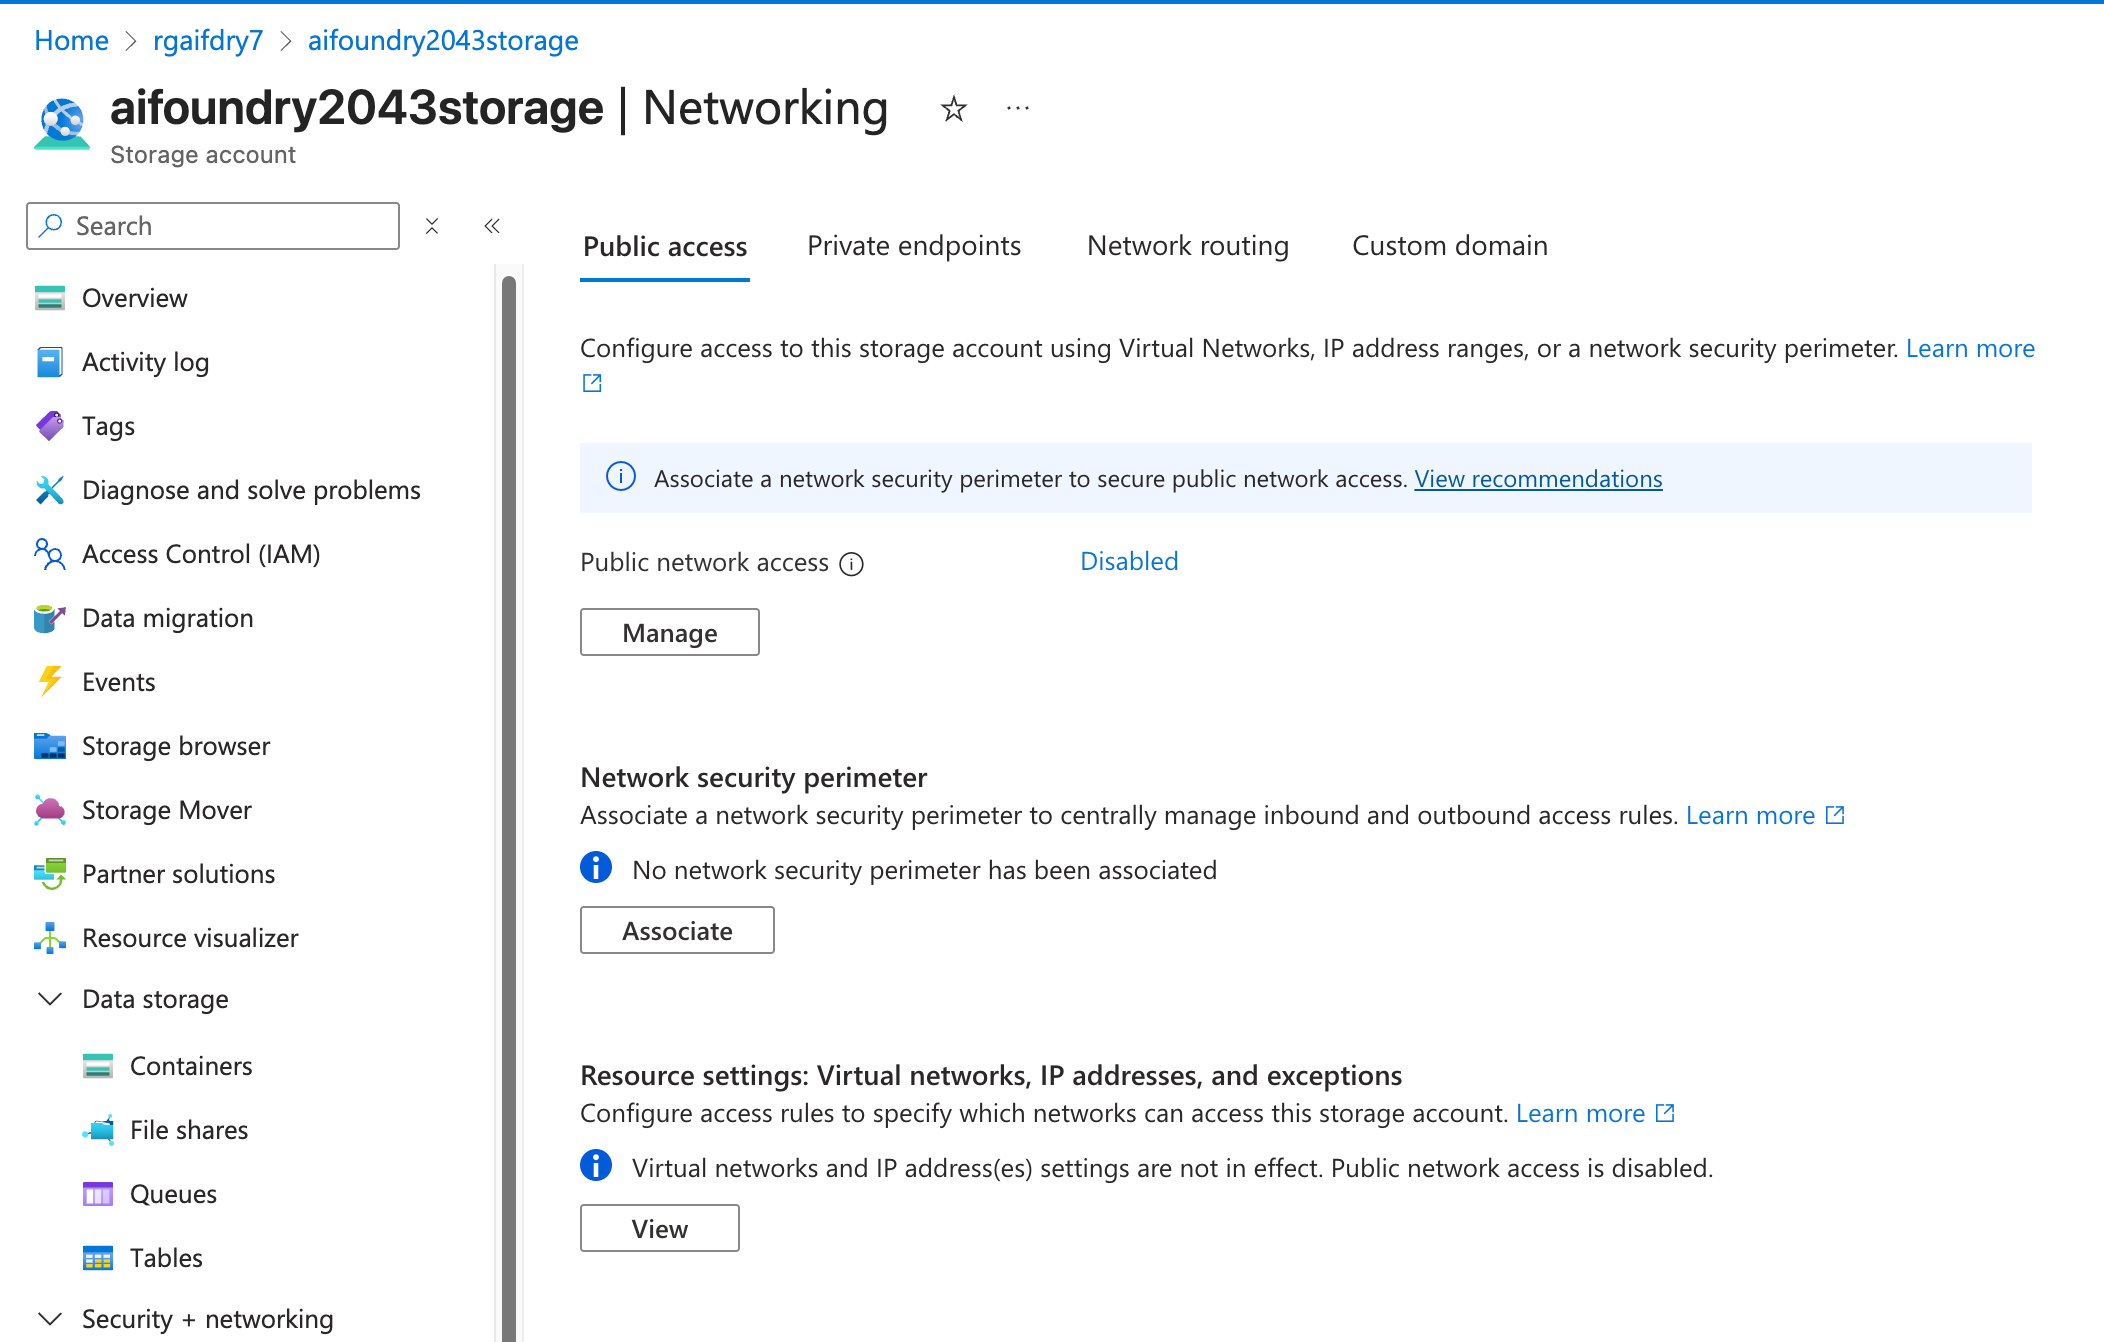Screen dimensions: 2104x1342
Task: Open the ellipsis more options menu
Action: 1018,108
